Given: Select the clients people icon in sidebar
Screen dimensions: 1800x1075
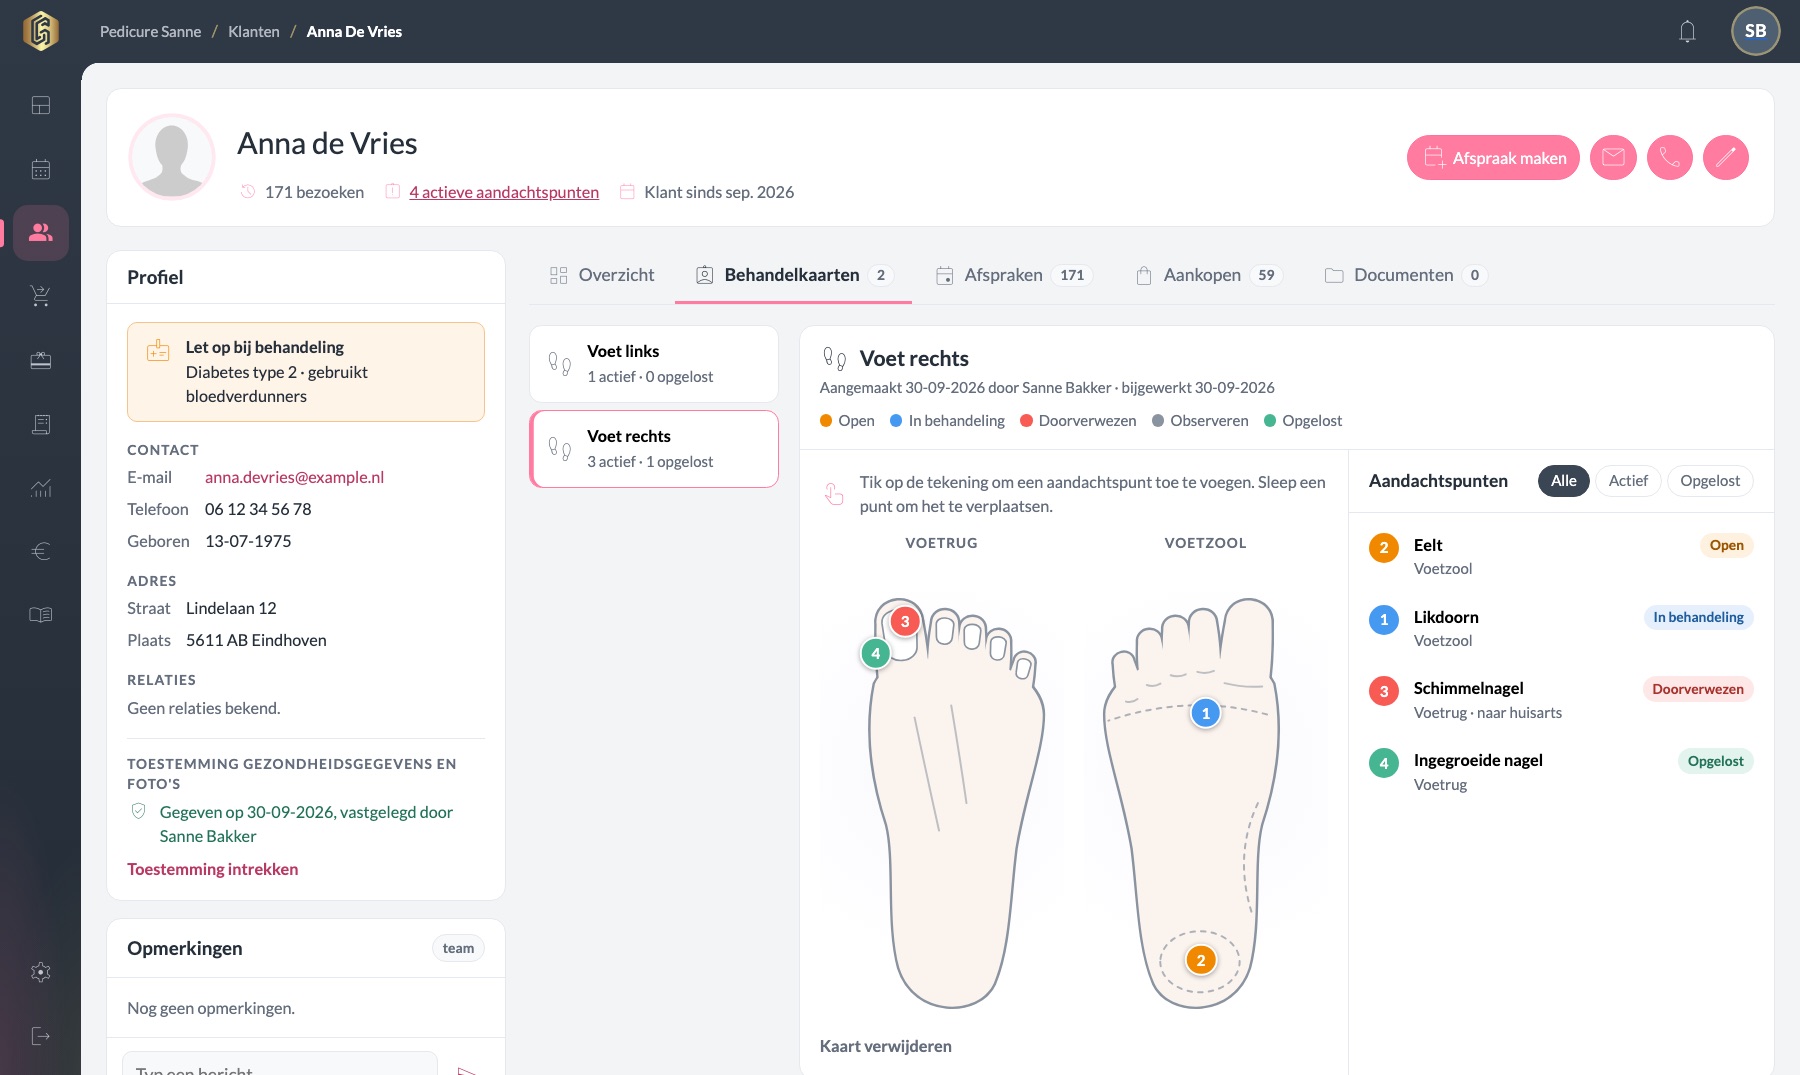Looking at the screenshot, I should pos(41,233).
